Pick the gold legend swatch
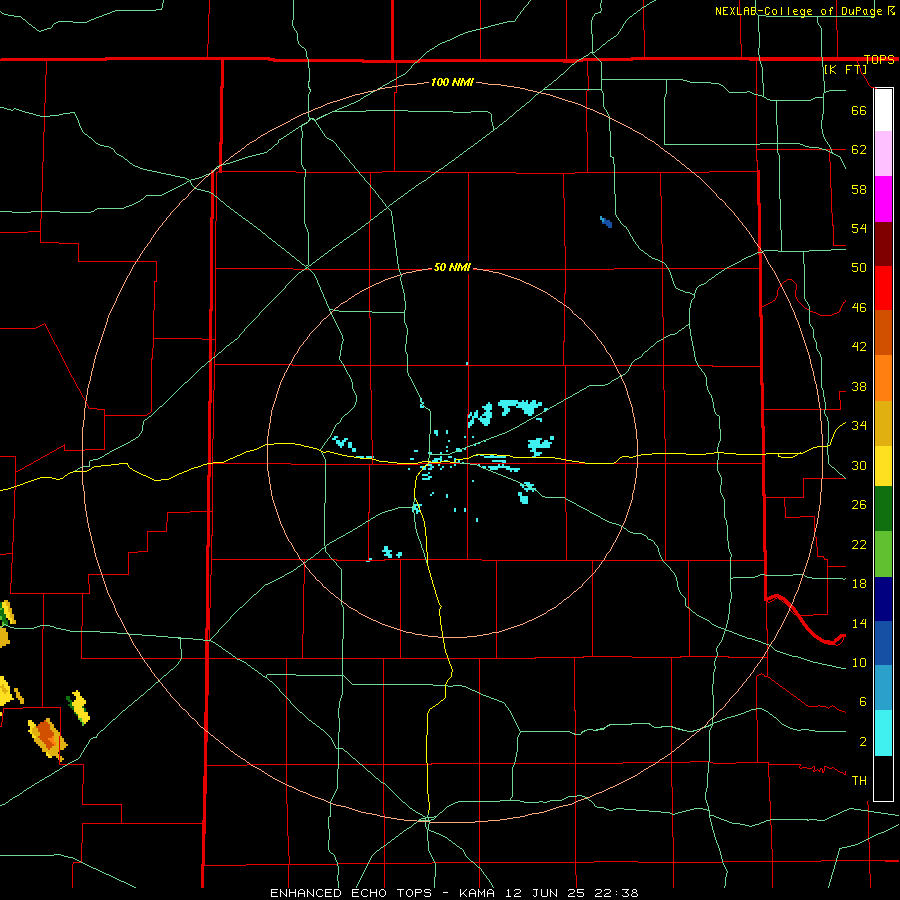This screenshot has height=900, width=900. coord(883,423)
